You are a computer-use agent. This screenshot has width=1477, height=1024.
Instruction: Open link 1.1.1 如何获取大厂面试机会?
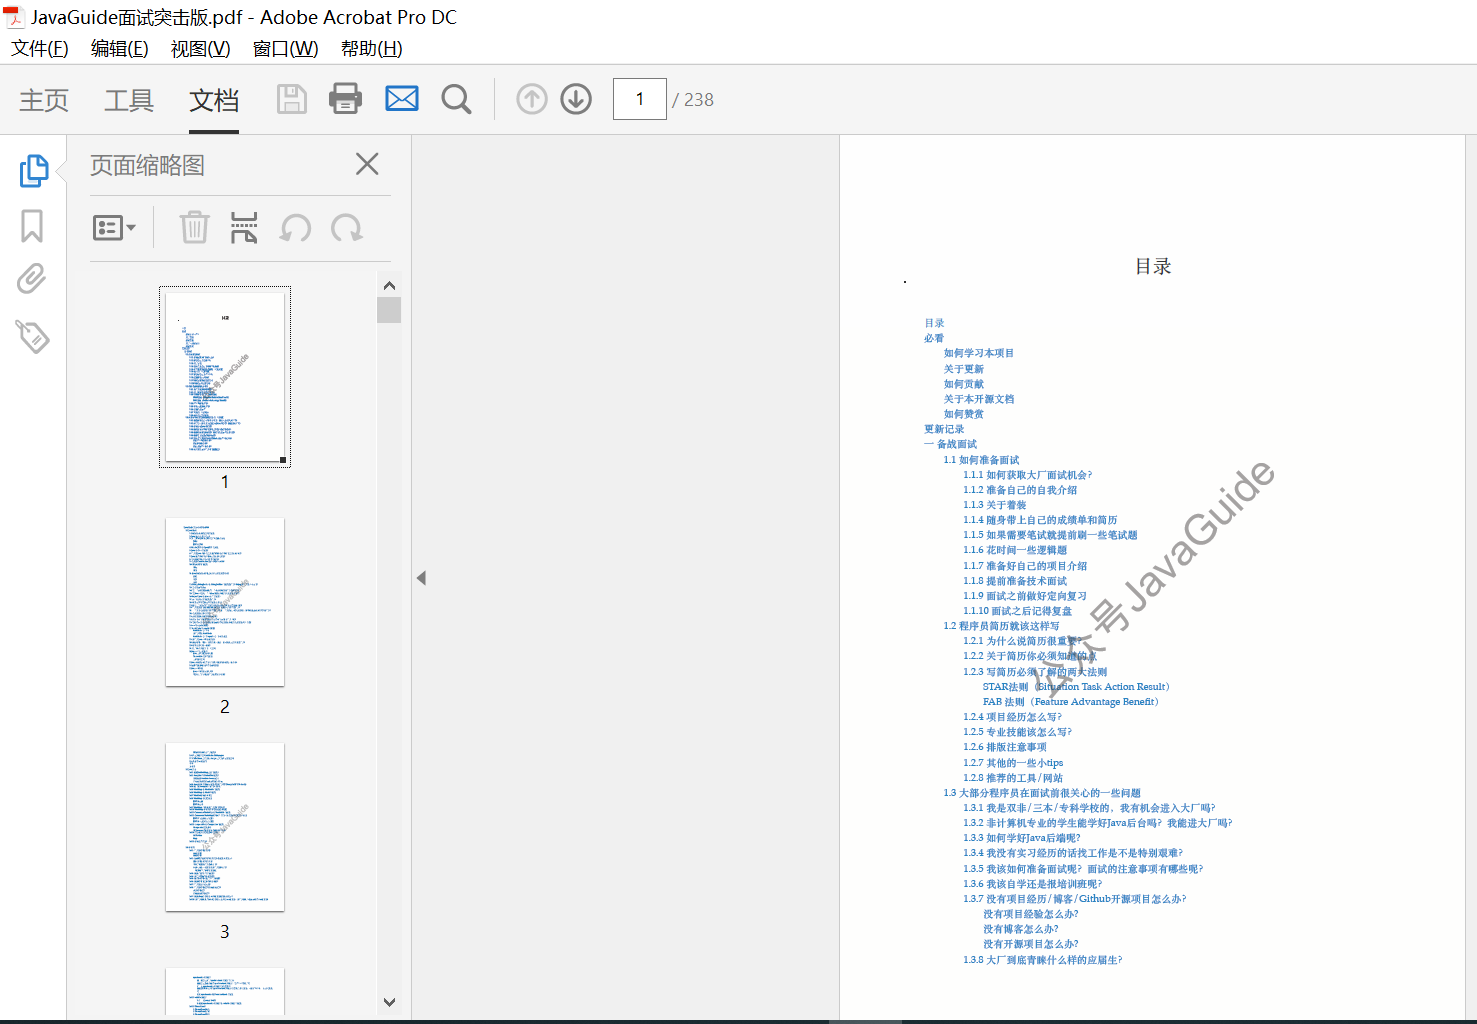tap(1027, 475)
